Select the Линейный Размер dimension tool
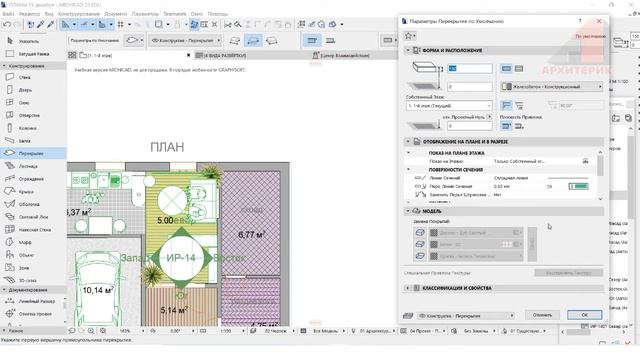 (33, 301)
